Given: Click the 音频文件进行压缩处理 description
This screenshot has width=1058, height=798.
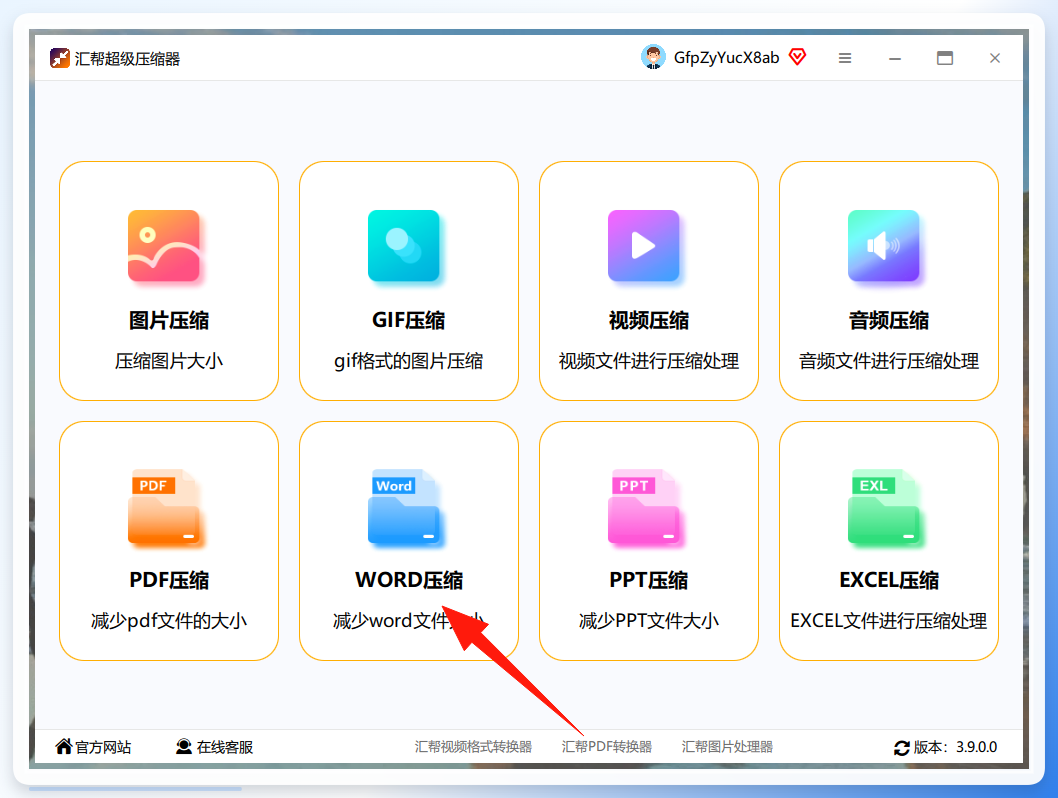Looking at the screenshot, I should pos(889,362).
